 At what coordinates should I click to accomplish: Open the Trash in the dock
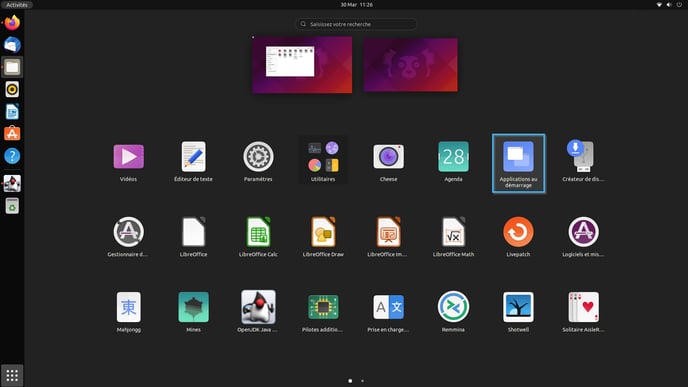pos(12,206)
